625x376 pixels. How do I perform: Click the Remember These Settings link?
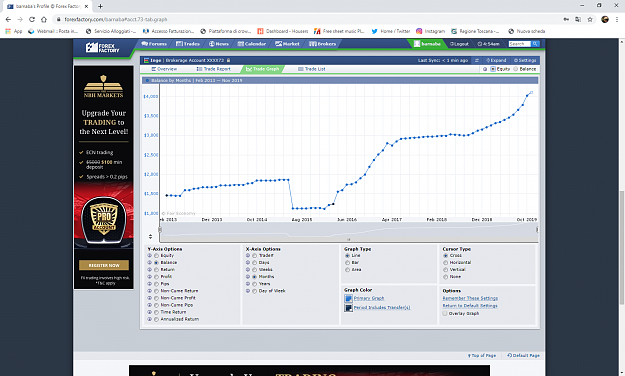[470, 298]
